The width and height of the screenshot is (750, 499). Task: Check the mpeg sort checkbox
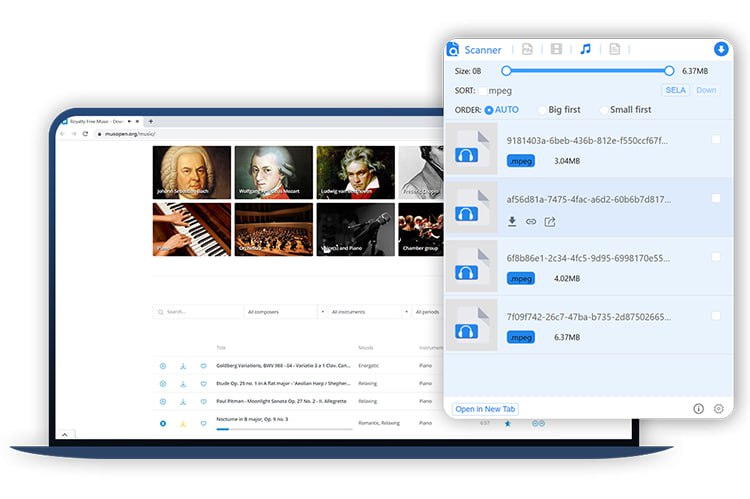(484, 90)
